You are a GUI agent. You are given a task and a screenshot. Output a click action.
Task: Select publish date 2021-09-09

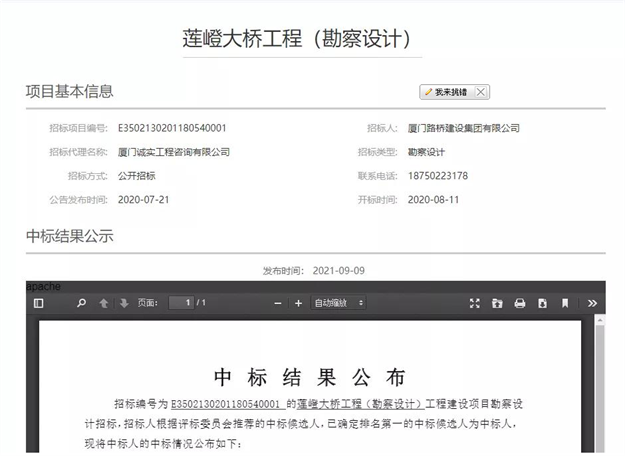click(x=339, y=271)
